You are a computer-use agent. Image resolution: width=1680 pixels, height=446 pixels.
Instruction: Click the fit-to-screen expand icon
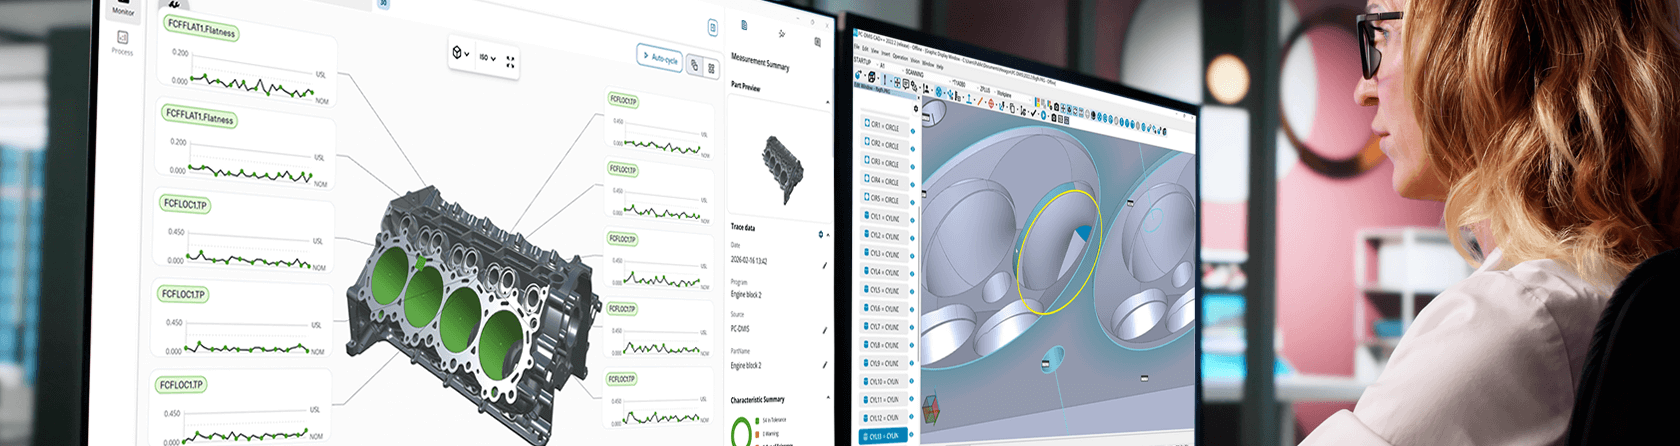(x=510, y=62)
